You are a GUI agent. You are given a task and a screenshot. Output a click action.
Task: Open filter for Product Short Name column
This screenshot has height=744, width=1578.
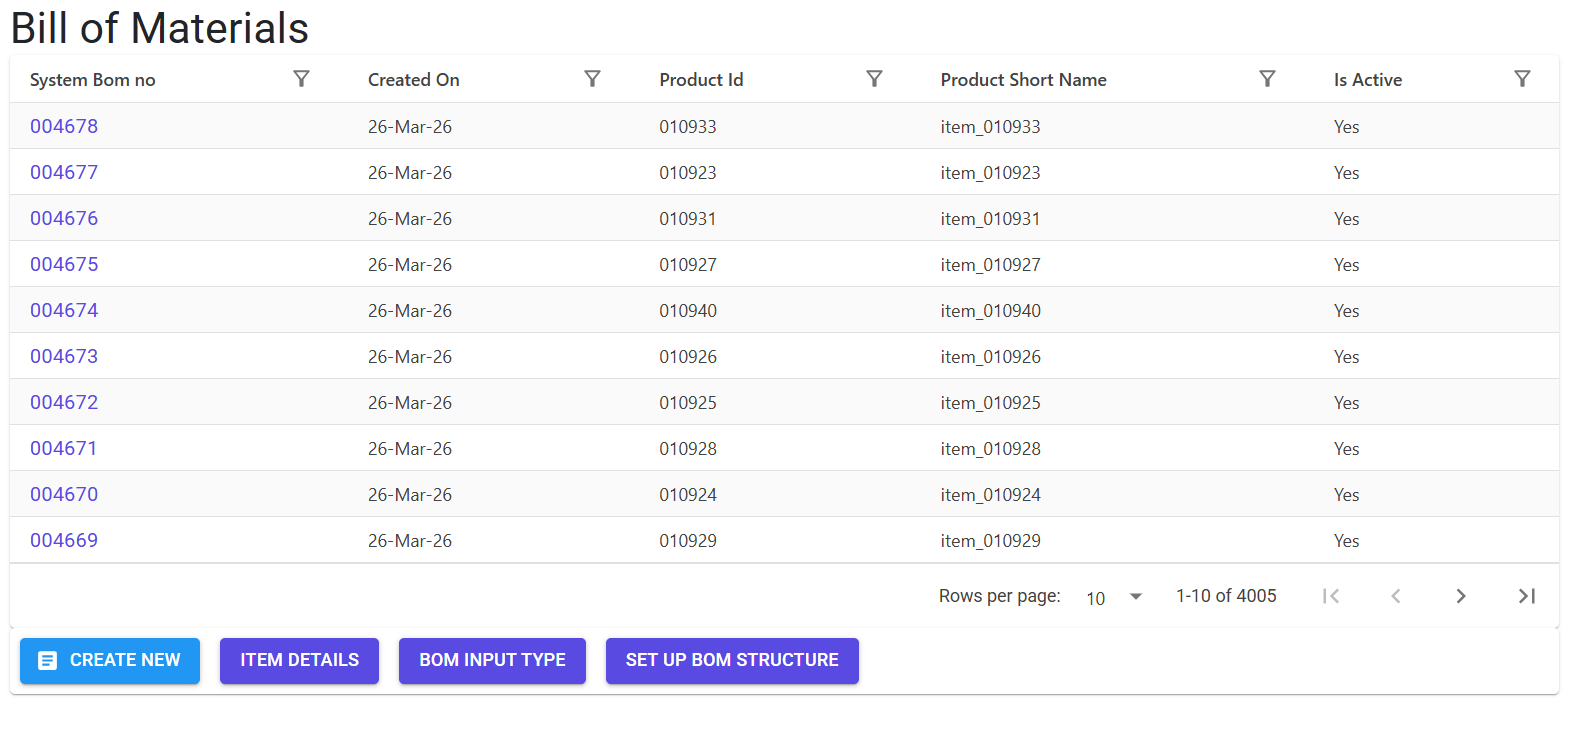(1267, 79)
